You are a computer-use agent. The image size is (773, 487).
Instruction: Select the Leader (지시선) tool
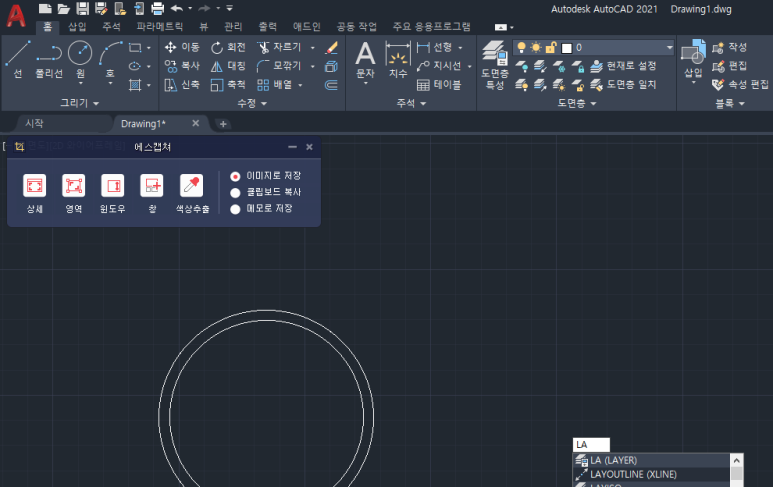tap(439, 66)
